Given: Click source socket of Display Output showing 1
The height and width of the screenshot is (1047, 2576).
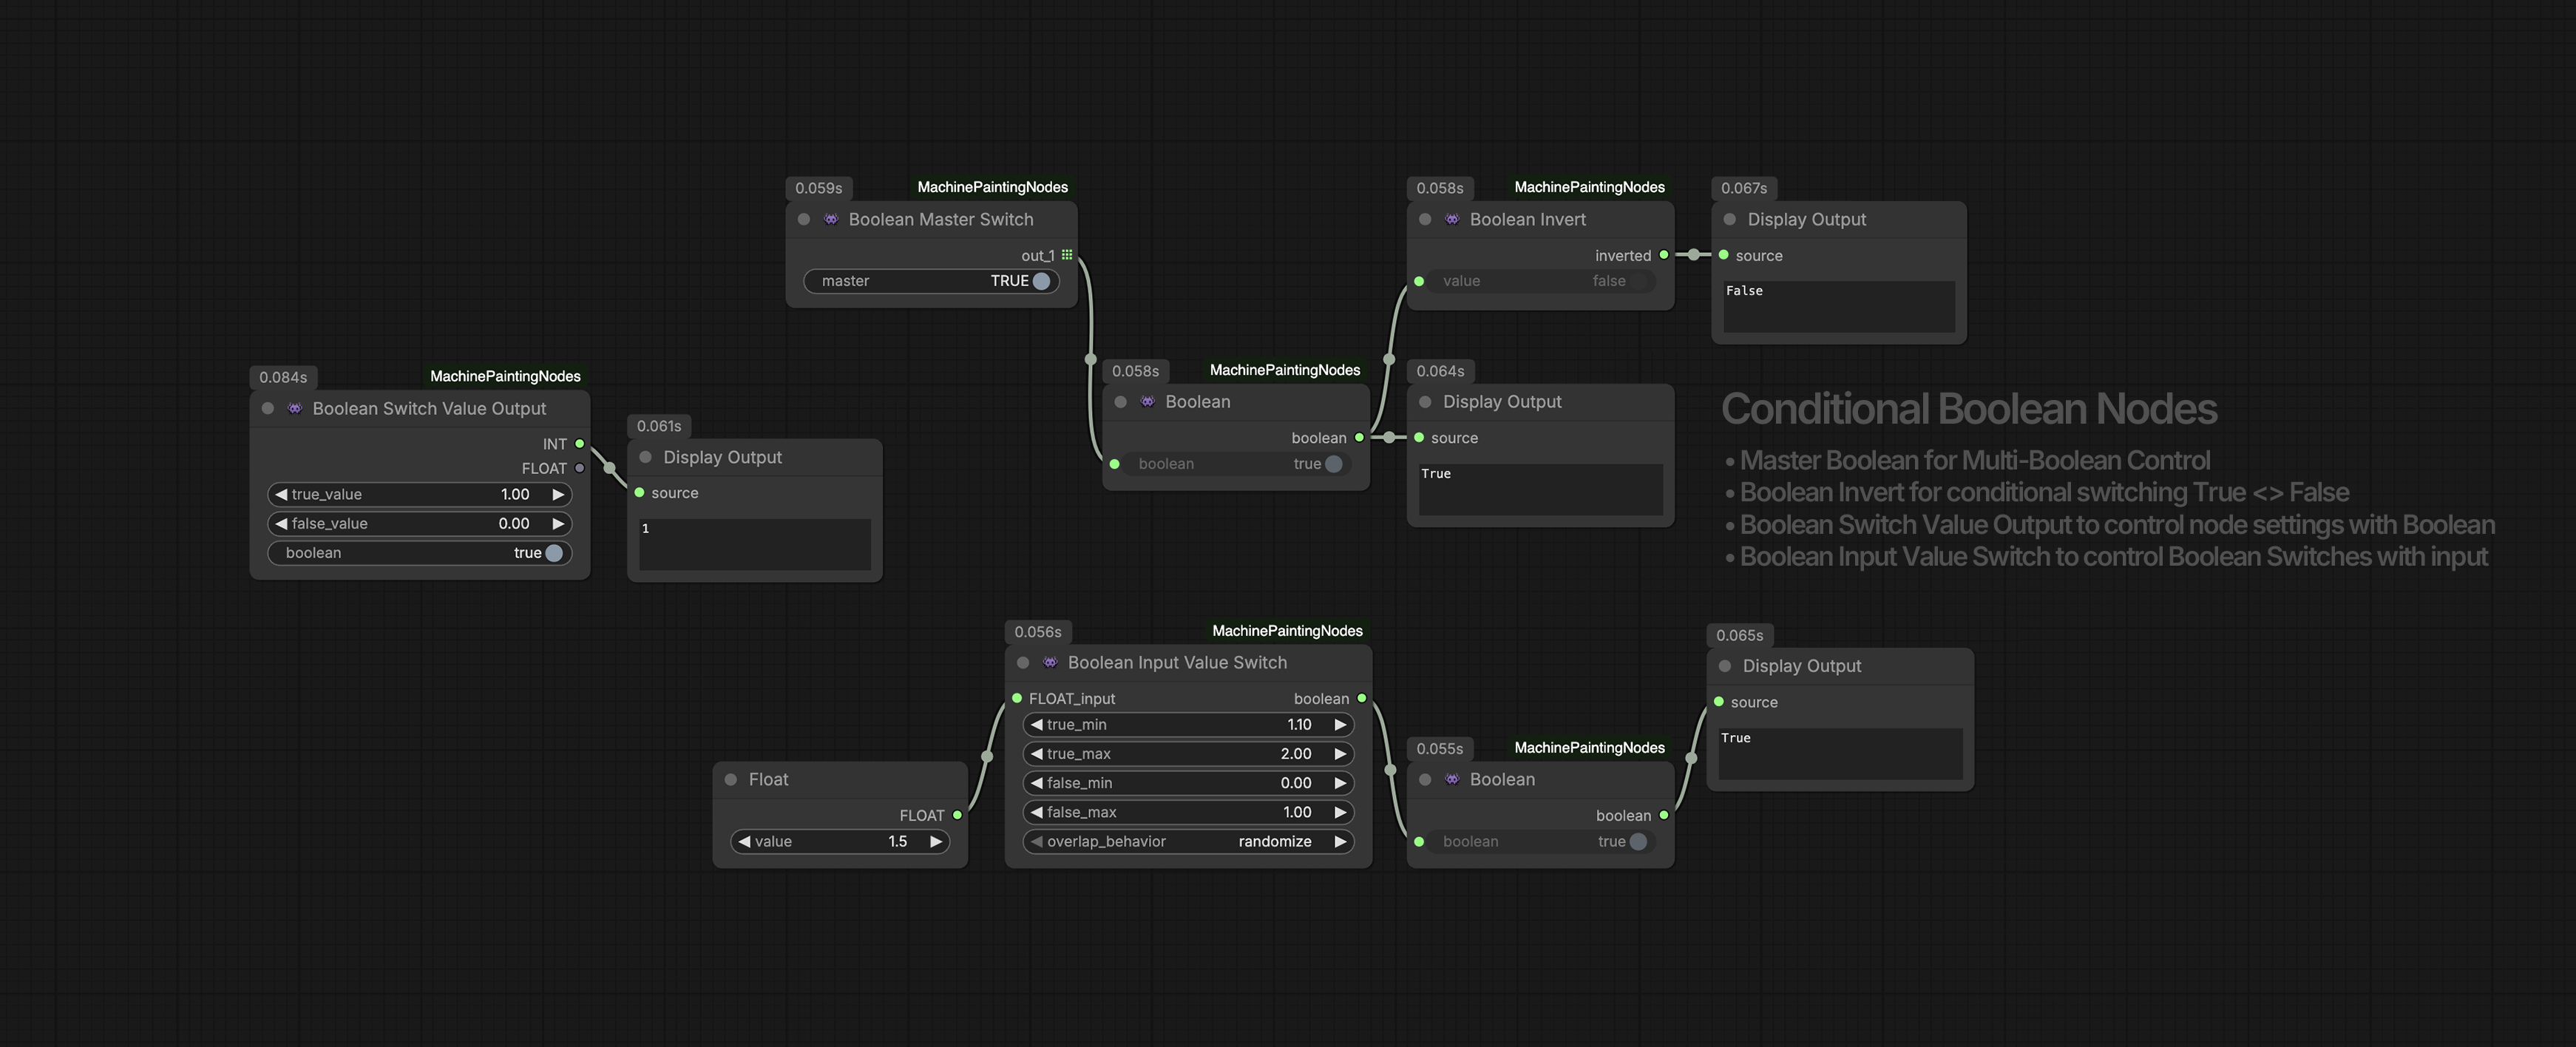Looking at the screenshot, I should pos(639,493).
